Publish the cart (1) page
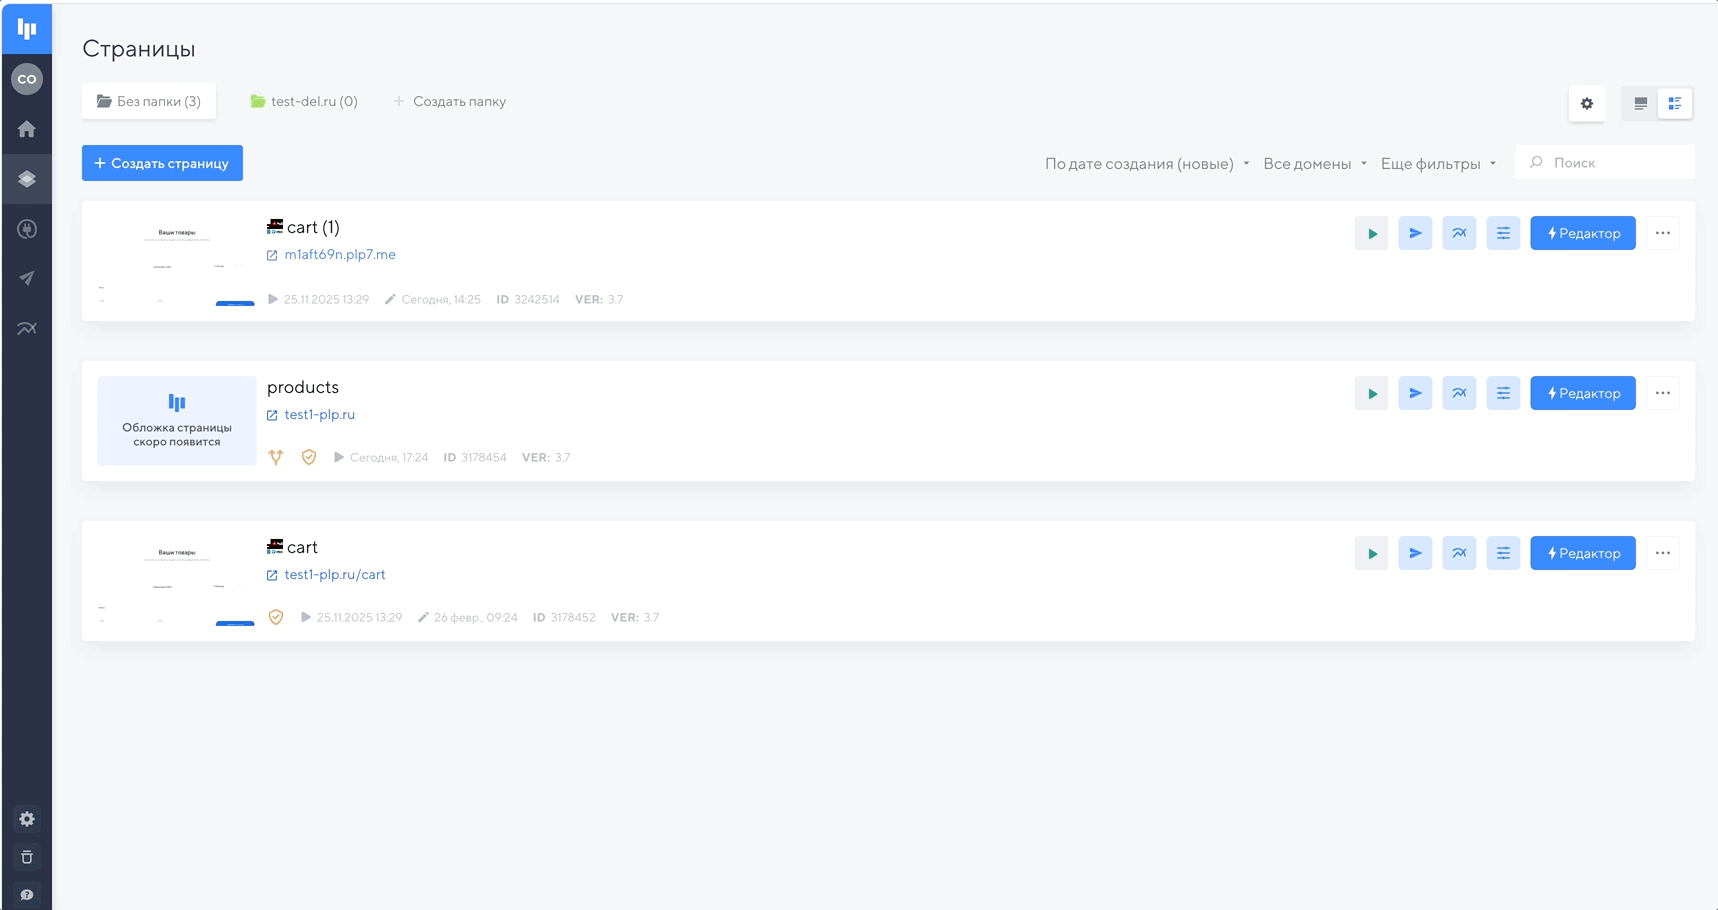This screenshot has width=1718, height=910. (x=1415, y=233)
